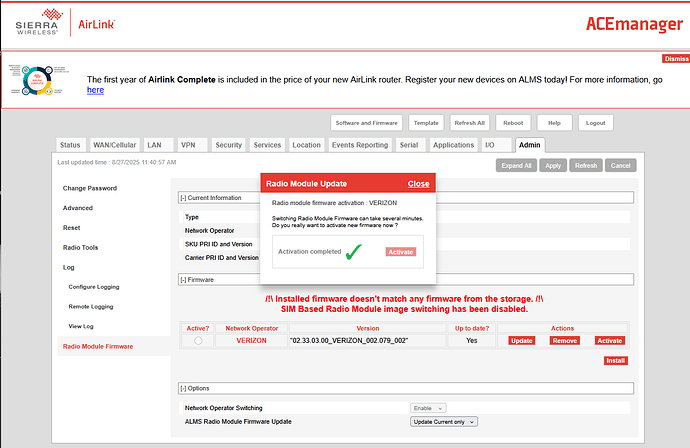
Task: Open ALMS Radio Module Firmware Update dropdown
Action: [444, 422]
